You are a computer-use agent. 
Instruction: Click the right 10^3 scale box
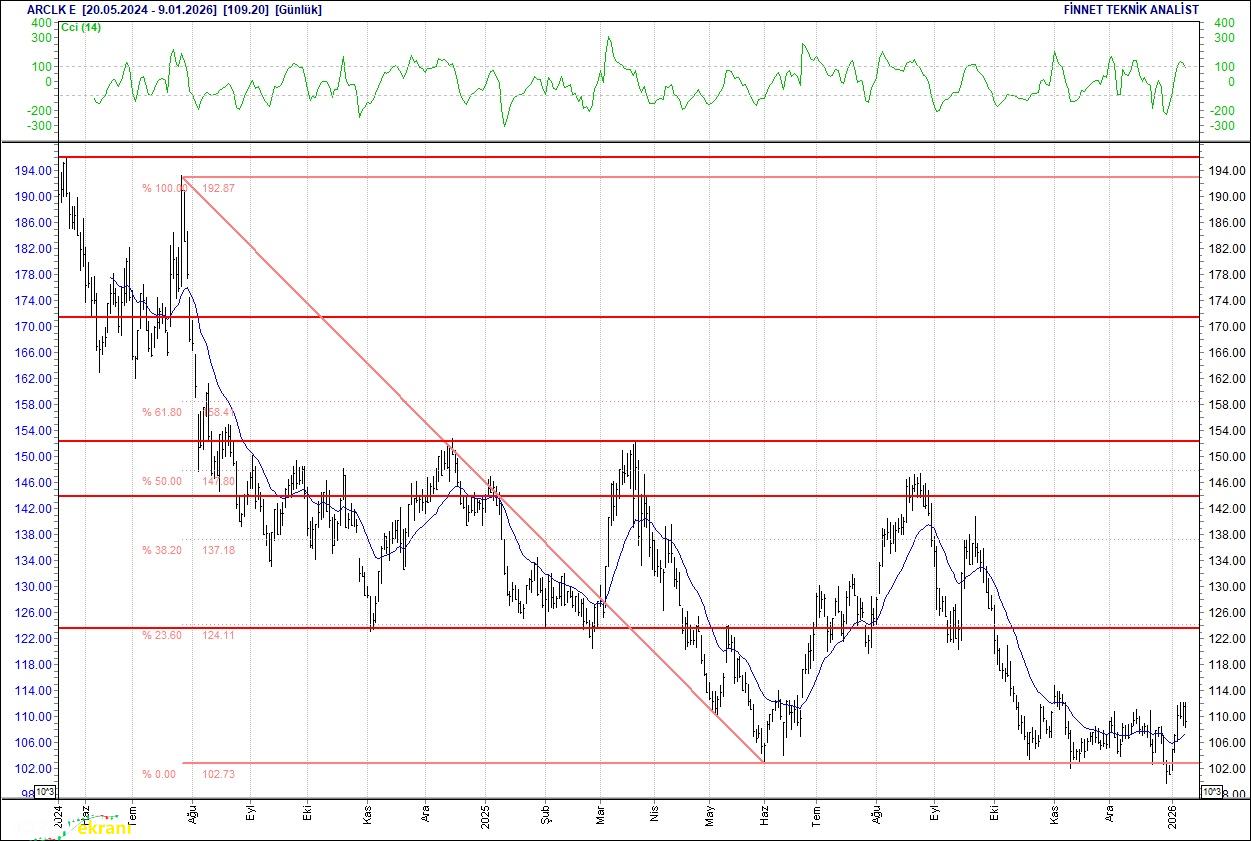click(1208, 792)
